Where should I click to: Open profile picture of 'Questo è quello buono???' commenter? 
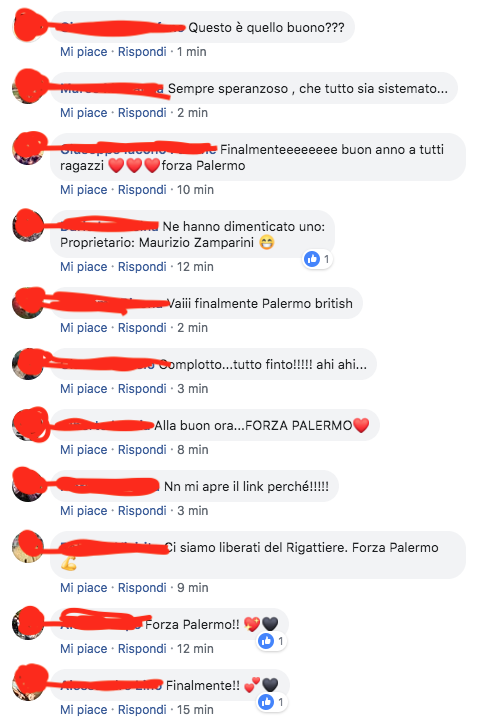[x=28, y=26]
